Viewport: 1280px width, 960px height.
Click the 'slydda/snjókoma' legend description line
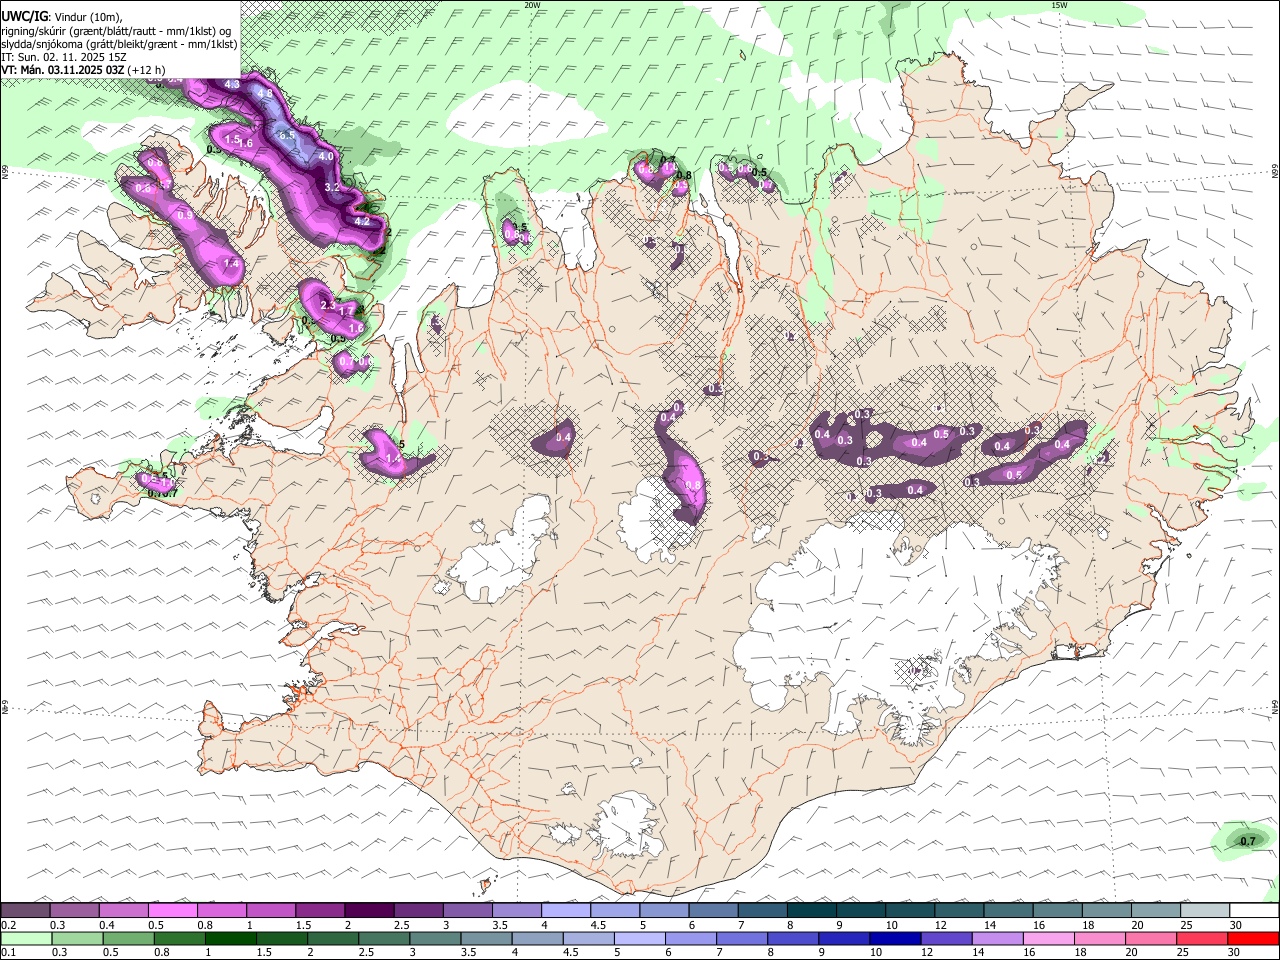119,44
